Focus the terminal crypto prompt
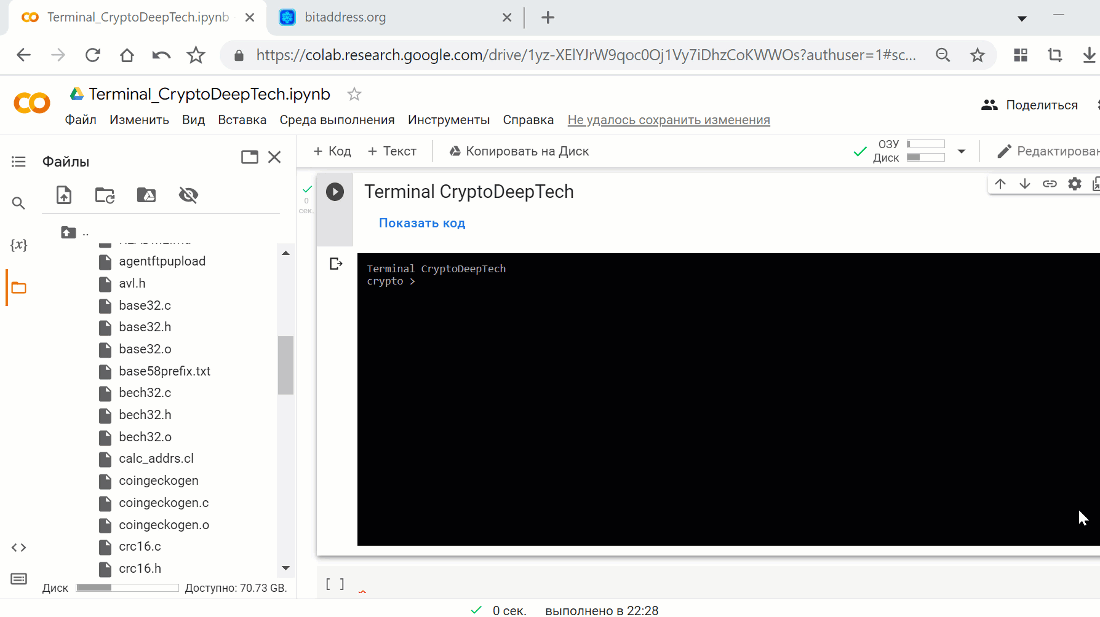The width and height of the screenshot is (1100, 617). 391,281
